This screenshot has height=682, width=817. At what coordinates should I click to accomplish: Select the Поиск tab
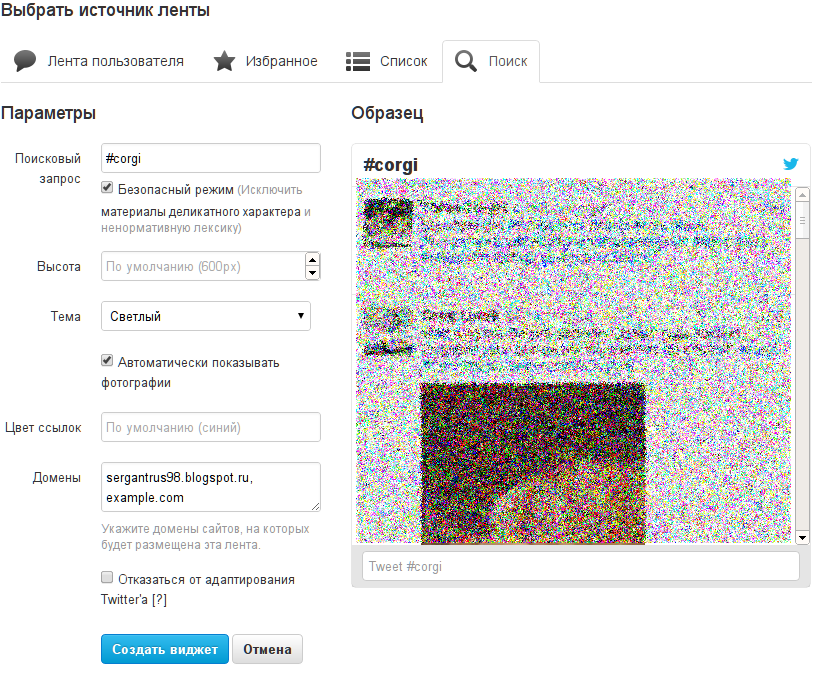click(491, 61)
